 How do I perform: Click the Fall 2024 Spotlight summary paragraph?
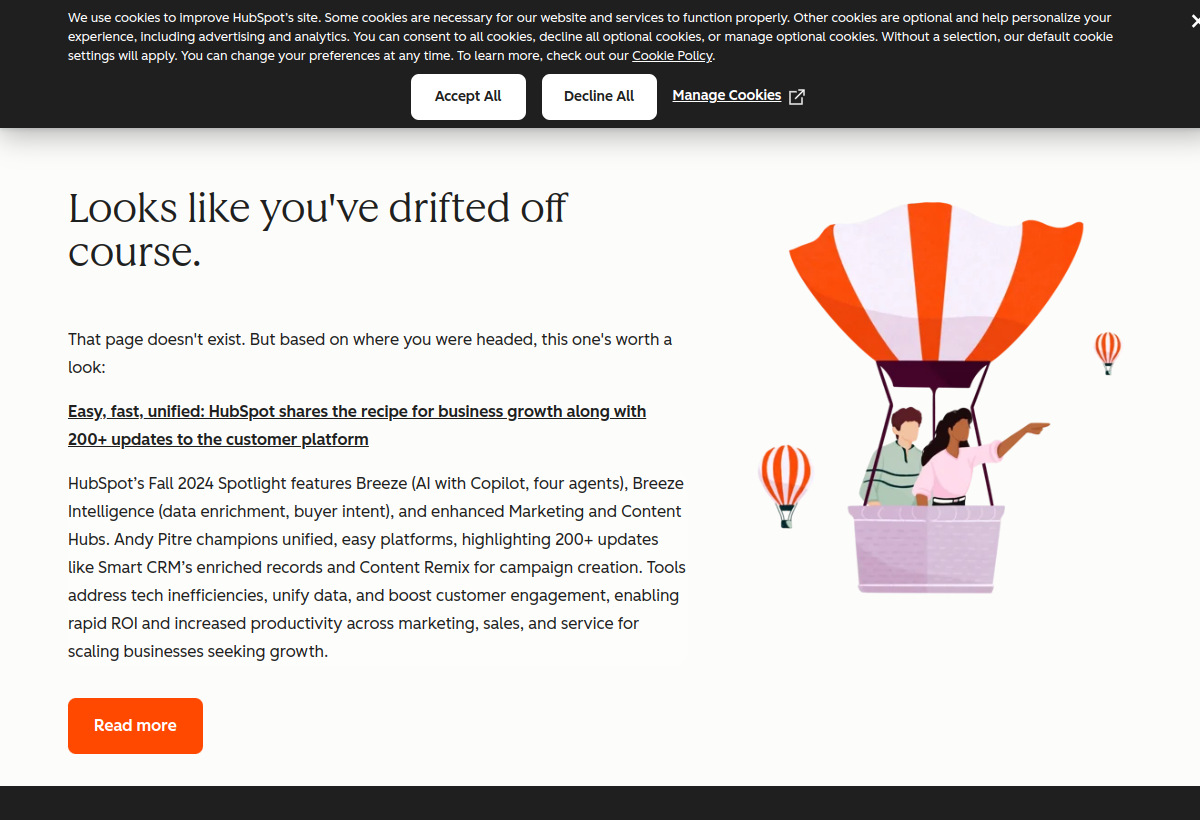(x=377, y=567)
